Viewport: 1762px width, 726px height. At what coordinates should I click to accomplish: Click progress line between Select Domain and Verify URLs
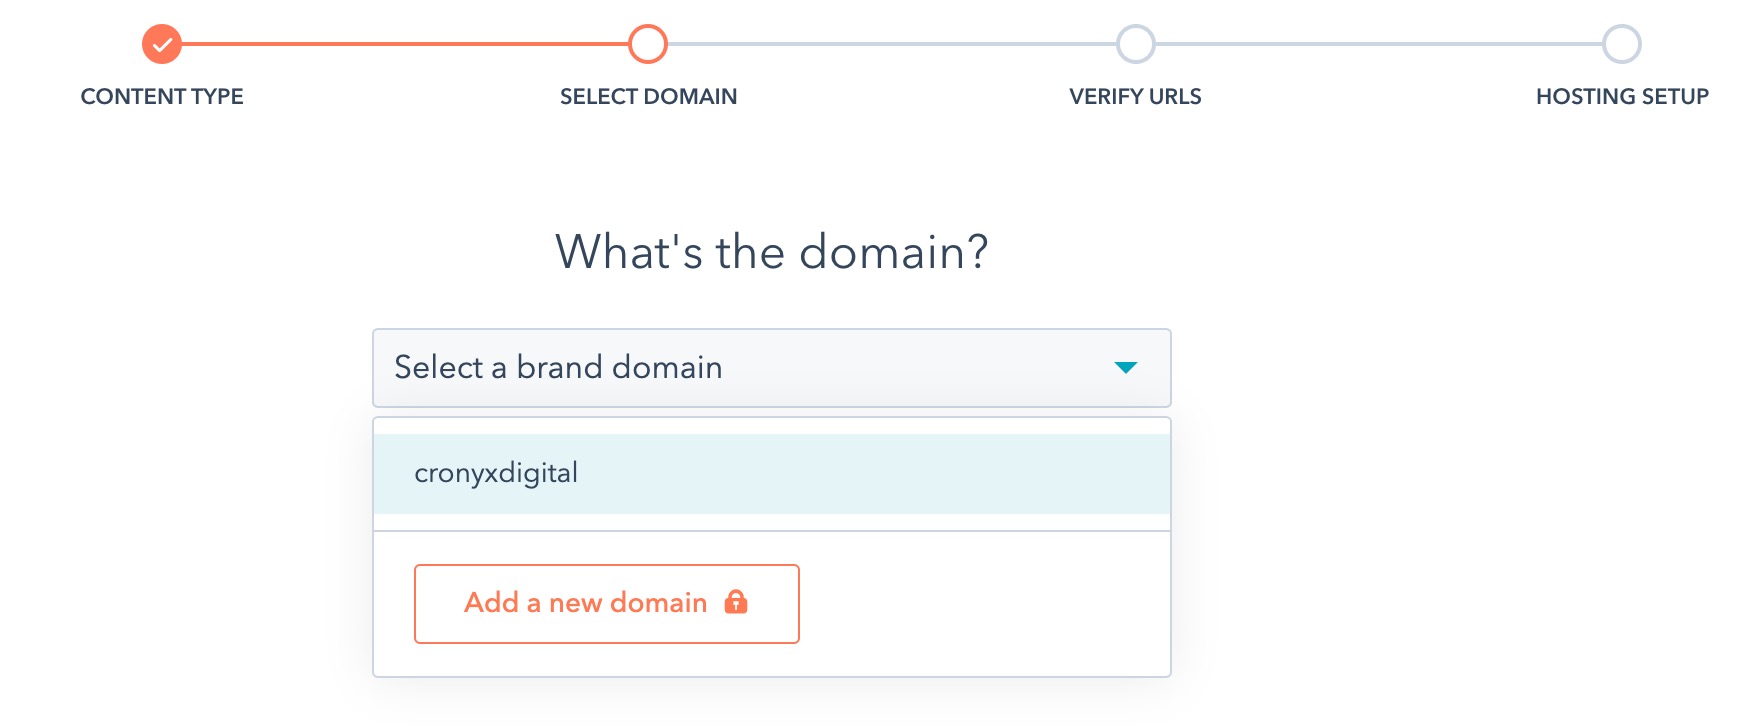891,44
